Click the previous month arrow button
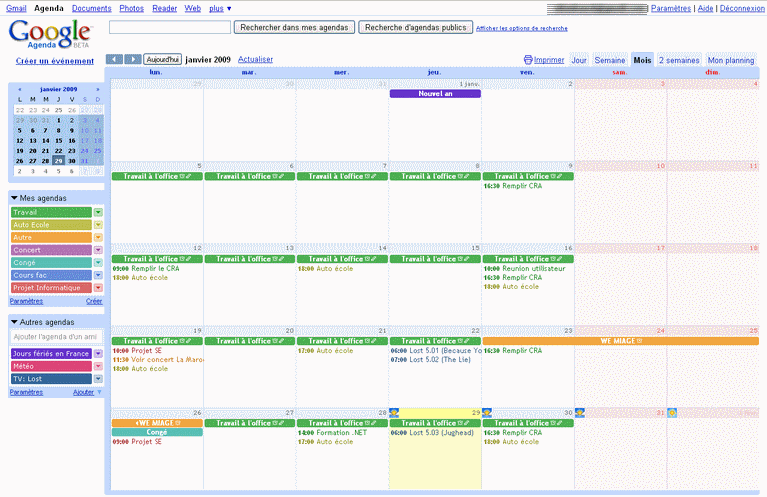767x497 pixels. (114, 59)
